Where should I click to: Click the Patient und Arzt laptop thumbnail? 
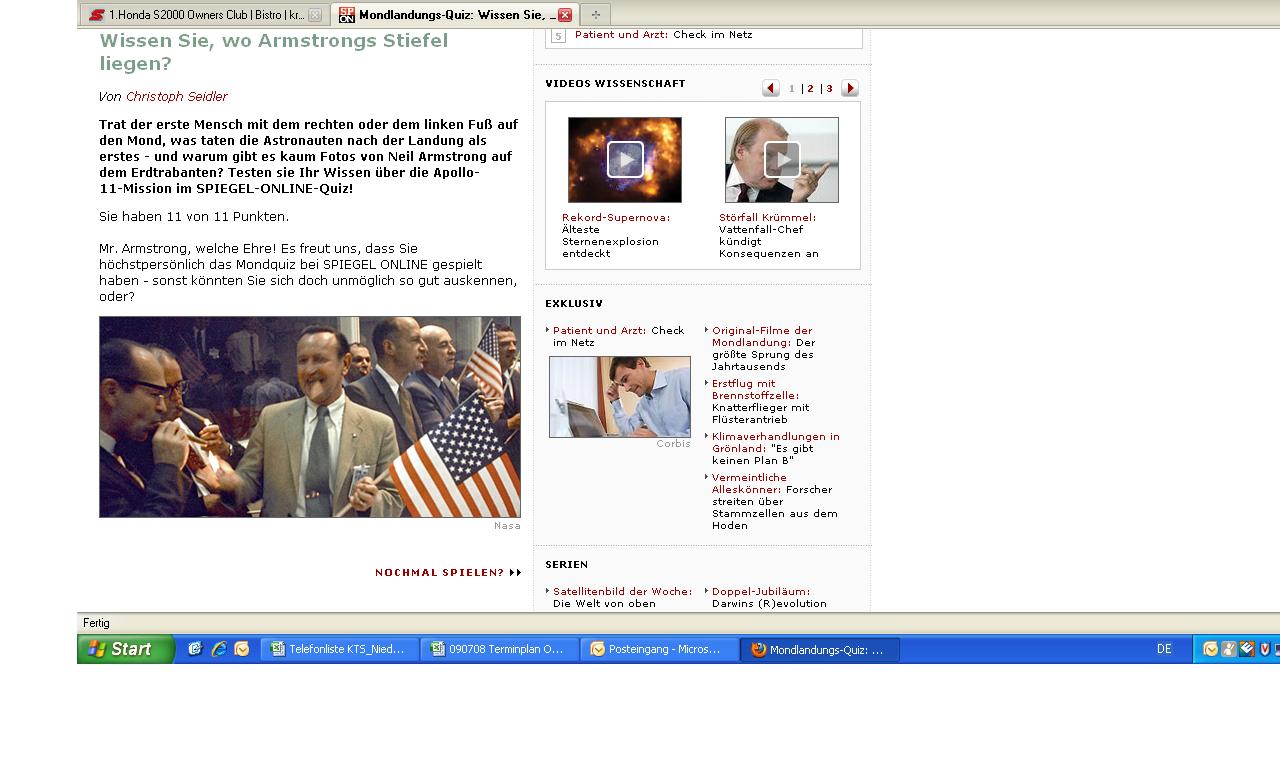(619, 397)
